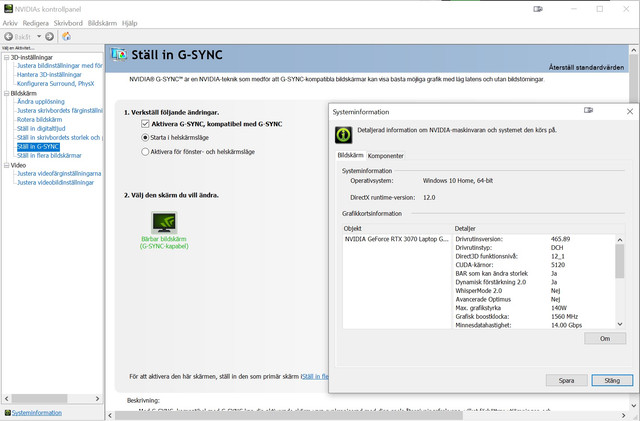Viewport: 640px width, 421px height.
Task: Click main panel vertical scroll-up arrow
Action: point(633,50)
